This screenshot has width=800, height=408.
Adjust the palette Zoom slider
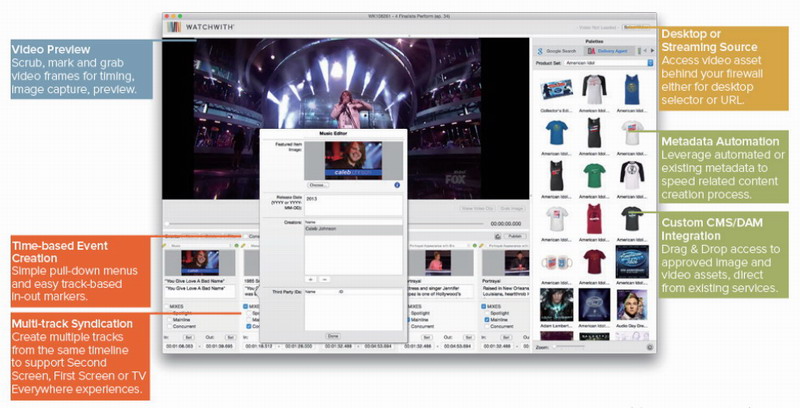click(570, 347)
